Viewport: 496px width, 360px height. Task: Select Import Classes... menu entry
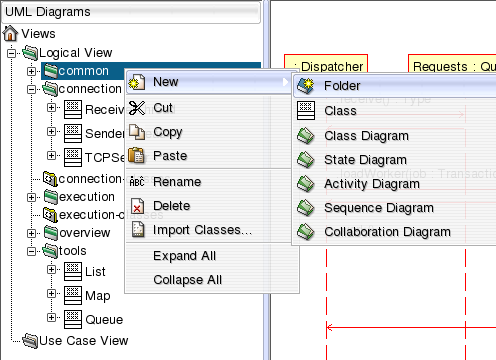(209, 230)
